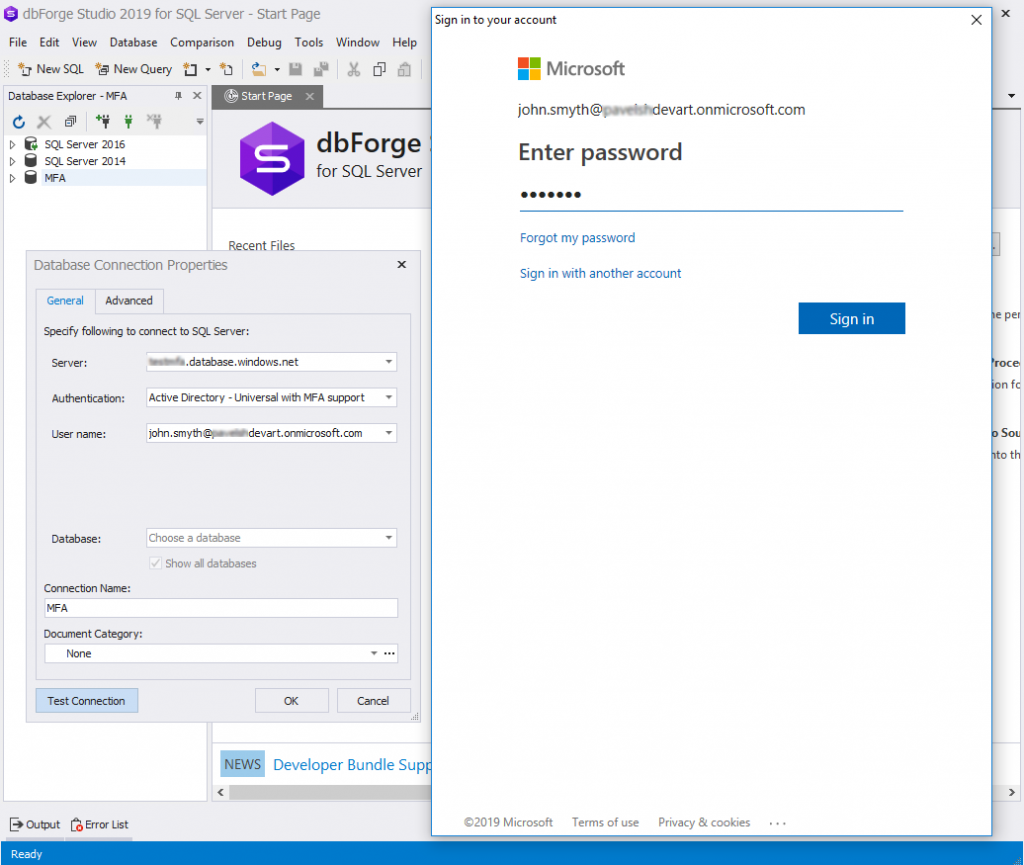
Task: Open the Server name dropdown
Action: click(390, 362)
